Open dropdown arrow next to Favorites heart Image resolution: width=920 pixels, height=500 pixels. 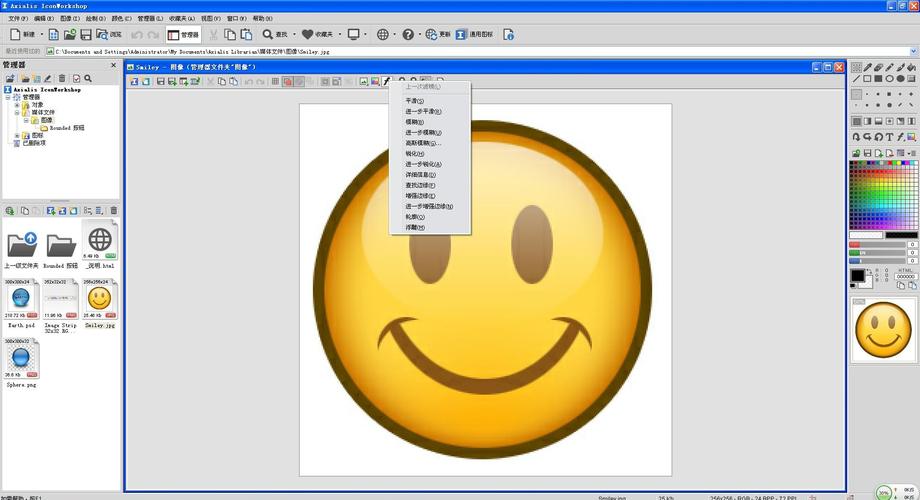(x=340, y=35)
